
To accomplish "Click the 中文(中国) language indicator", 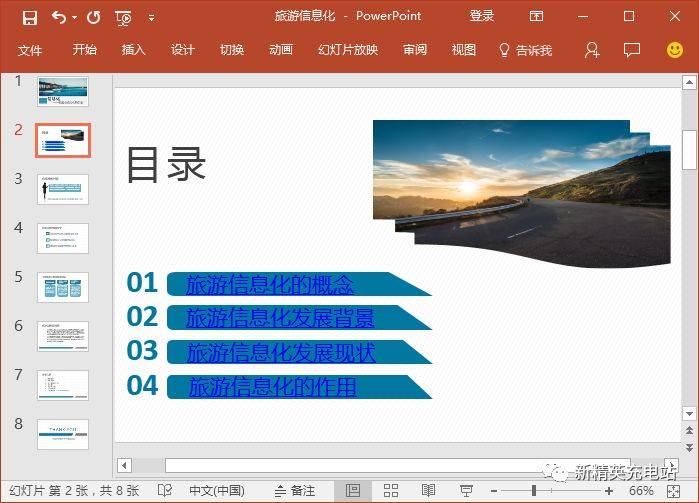I will [x=217, y=491].
